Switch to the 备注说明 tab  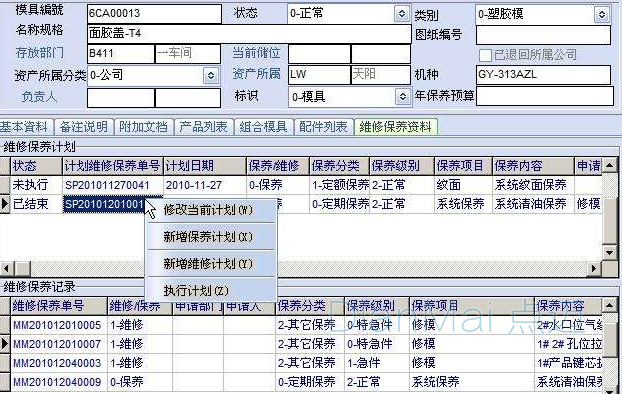point(84,127)
